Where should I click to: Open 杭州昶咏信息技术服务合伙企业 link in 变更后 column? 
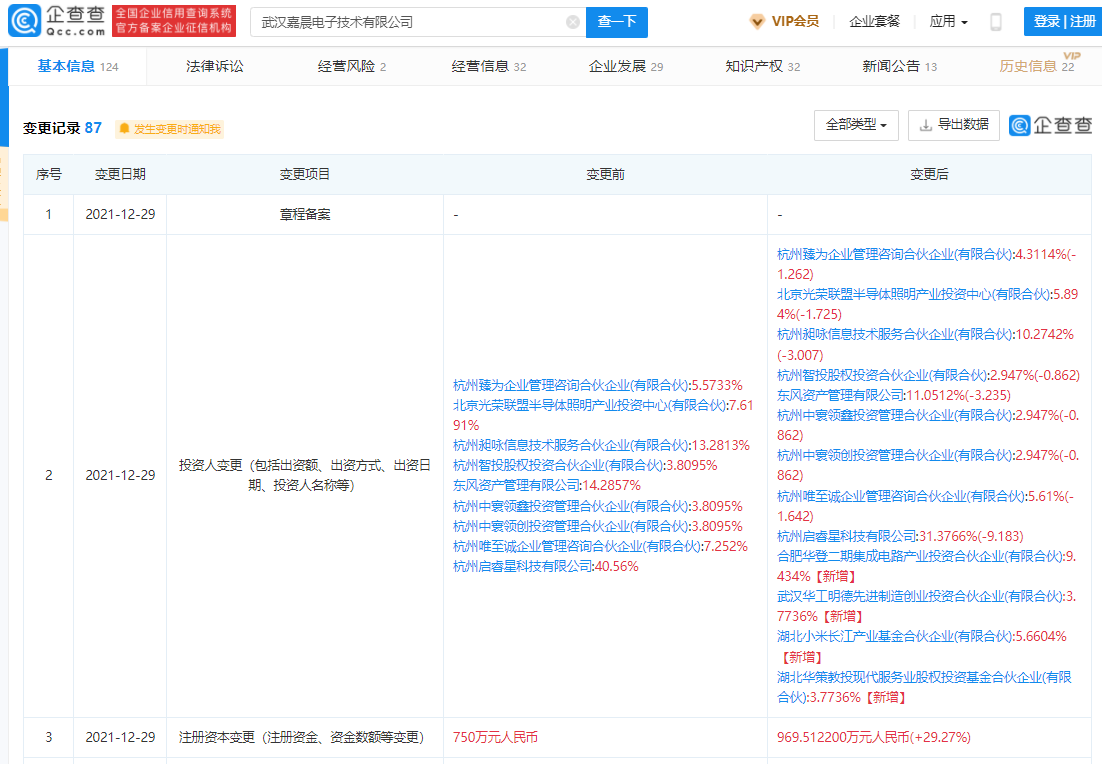[x=895, y=335]
